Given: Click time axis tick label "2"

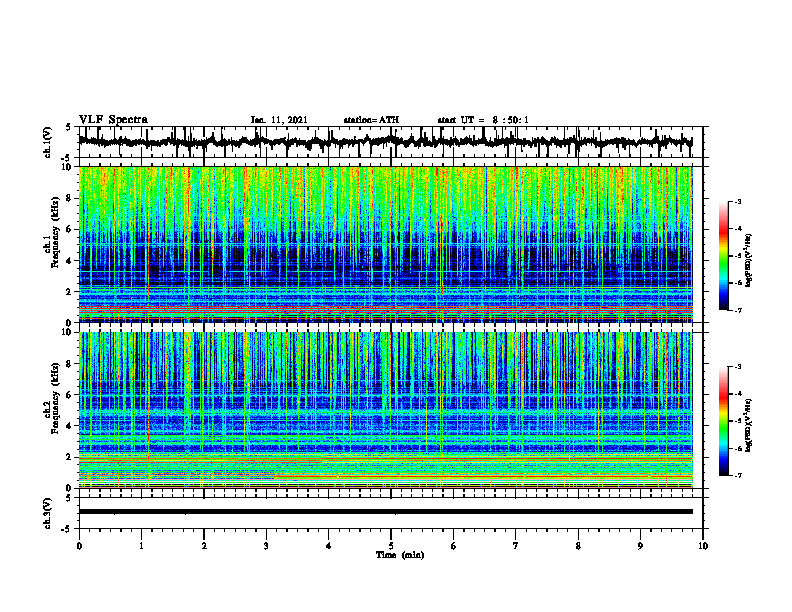Looking at the screenshot, I should tap(204, 546).
